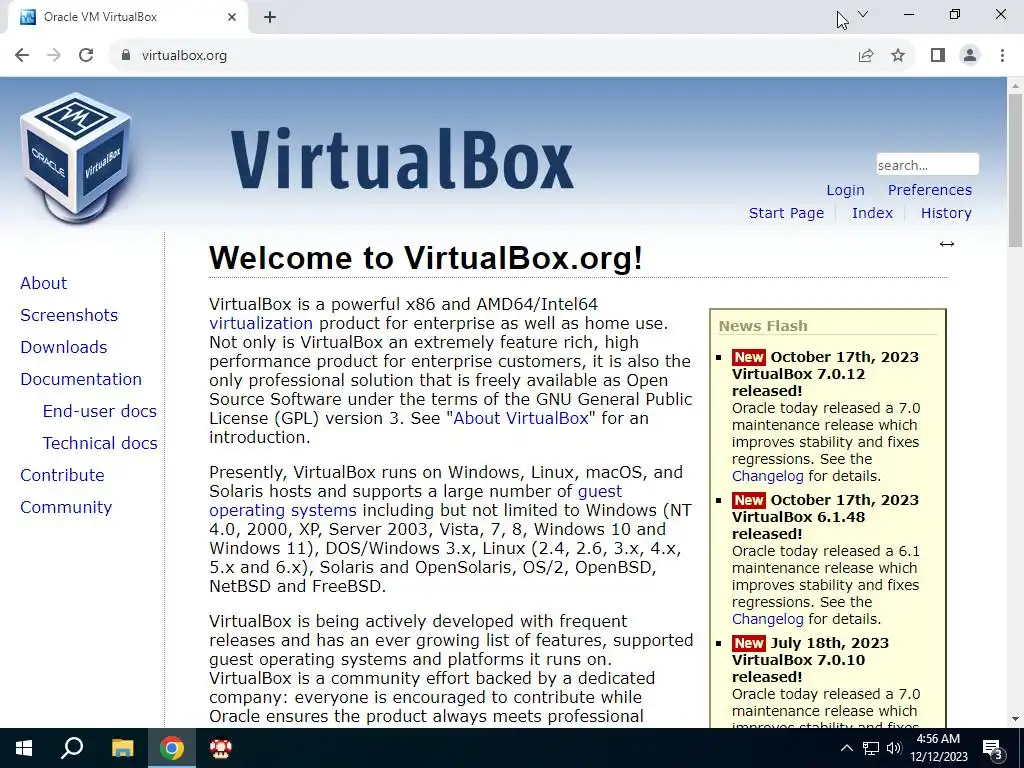Close the Oracle VM VirtualBox tab

tap(232, 17)
